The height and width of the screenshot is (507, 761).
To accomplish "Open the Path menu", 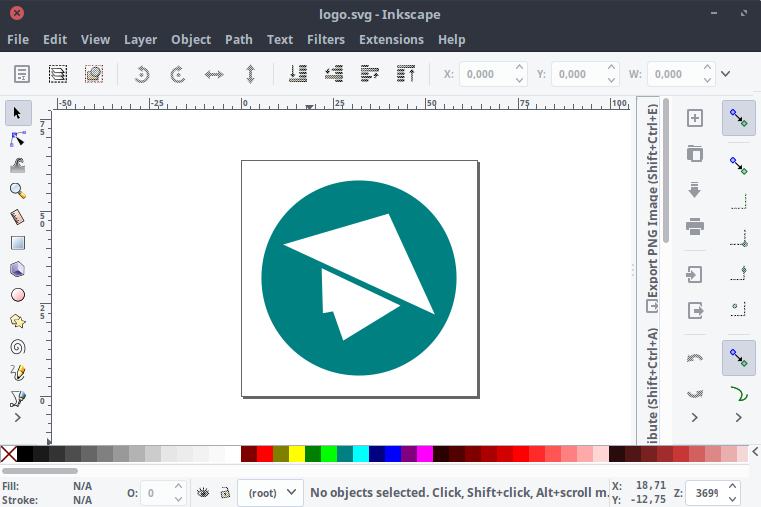I will tap(239, 40).
